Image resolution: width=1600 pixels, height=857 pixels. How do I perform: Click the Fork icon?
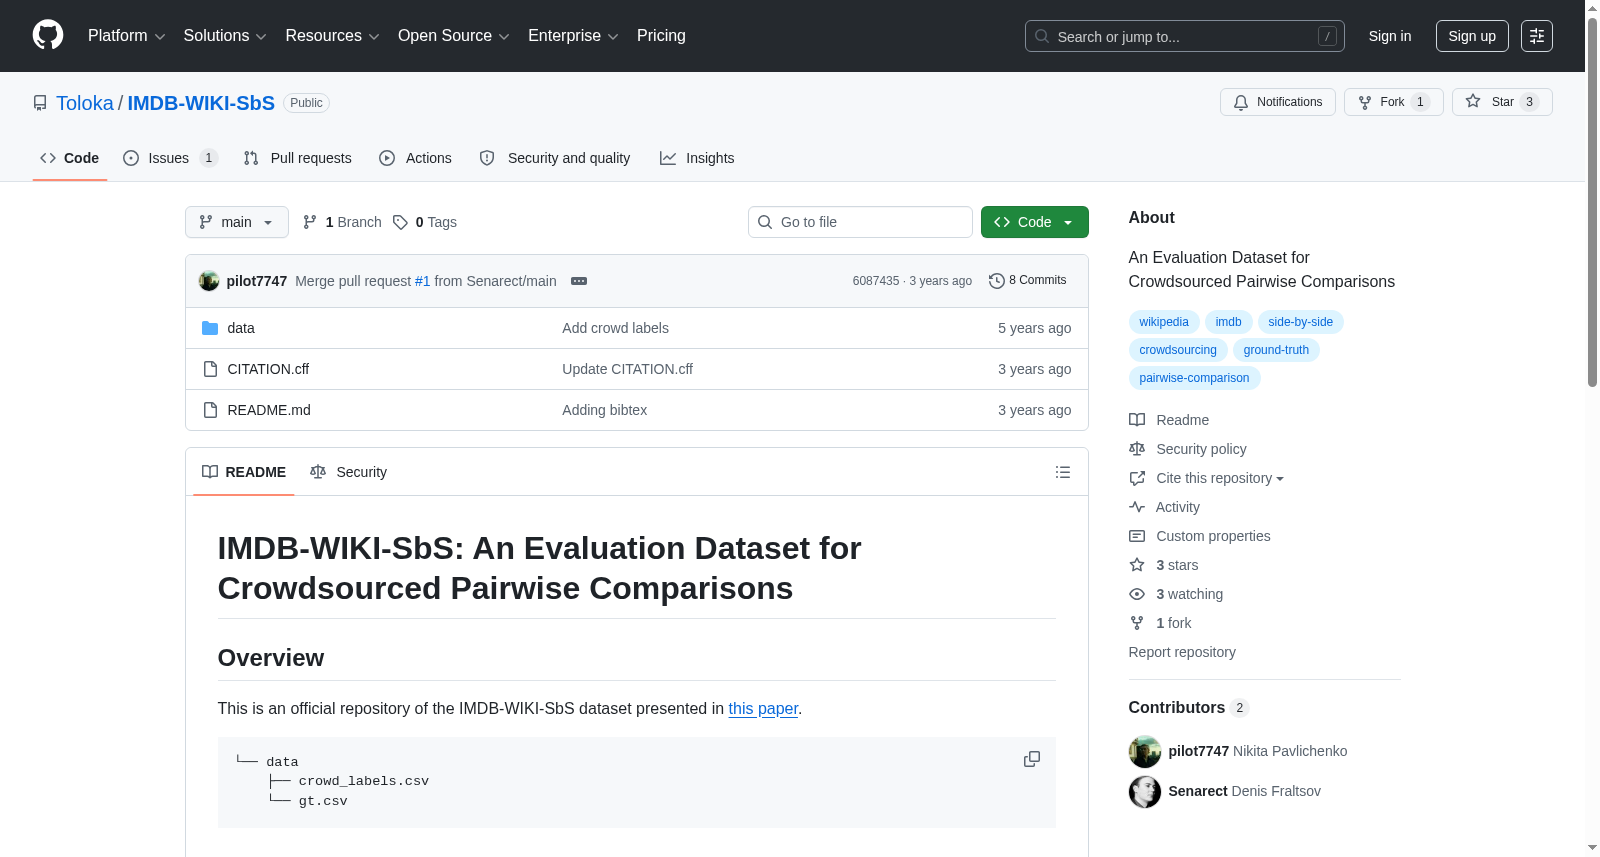pos(1365,102)
